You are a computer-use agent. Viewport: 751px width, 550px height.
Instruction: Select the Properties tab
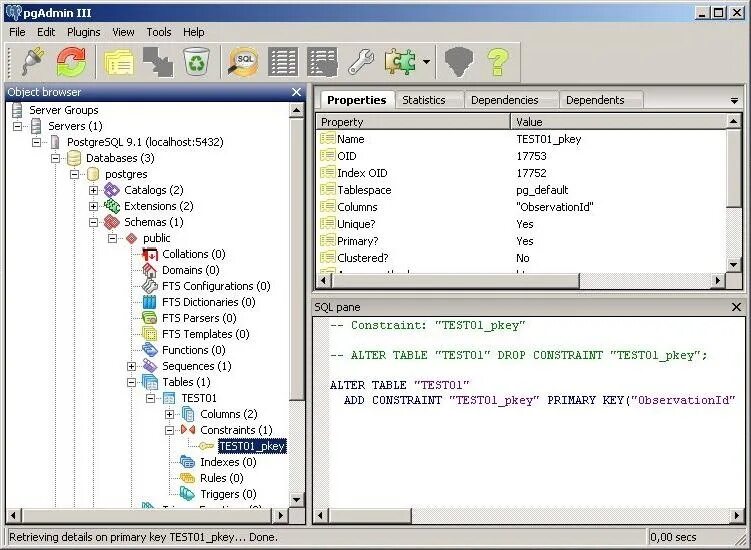pos(357,100)
